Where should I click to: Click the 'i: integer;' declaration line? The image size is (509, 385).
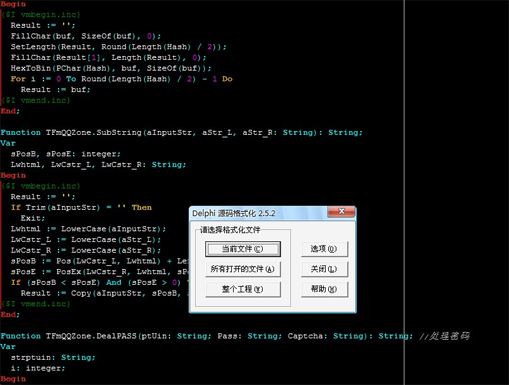point(38,368)
